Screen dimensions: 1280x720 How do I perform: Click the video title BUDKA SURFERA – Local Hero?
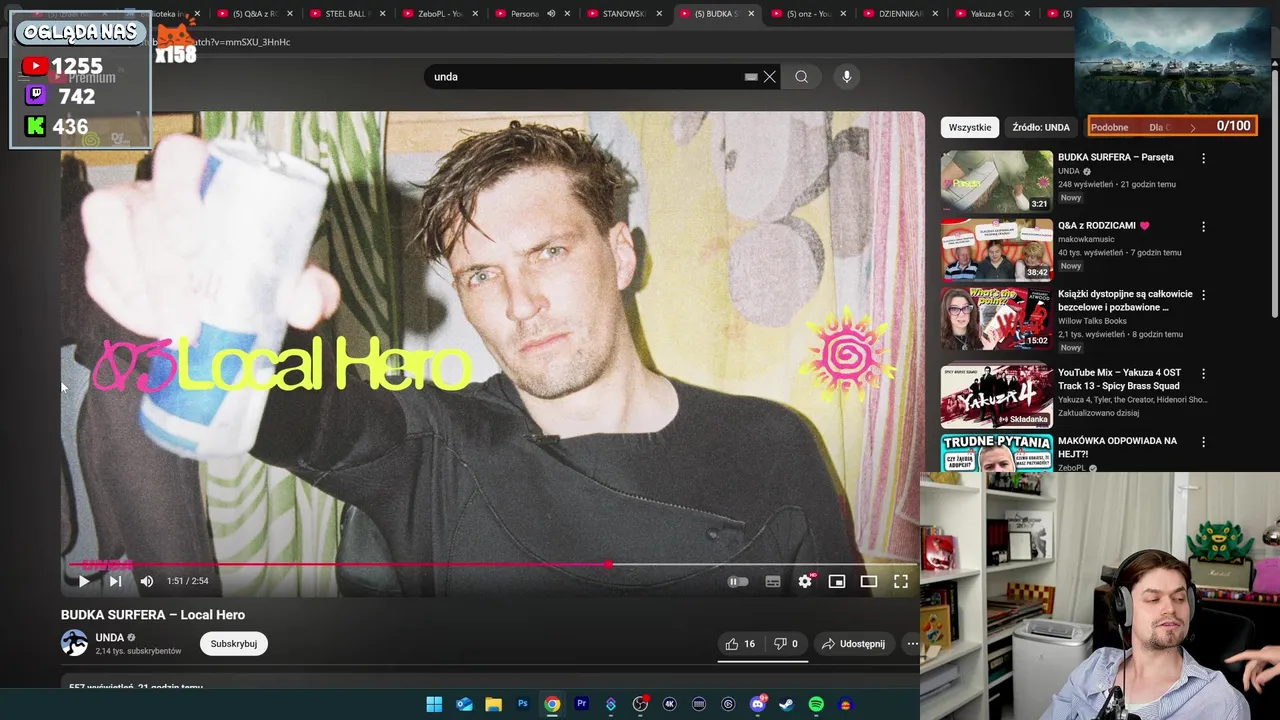pos(153,615)
